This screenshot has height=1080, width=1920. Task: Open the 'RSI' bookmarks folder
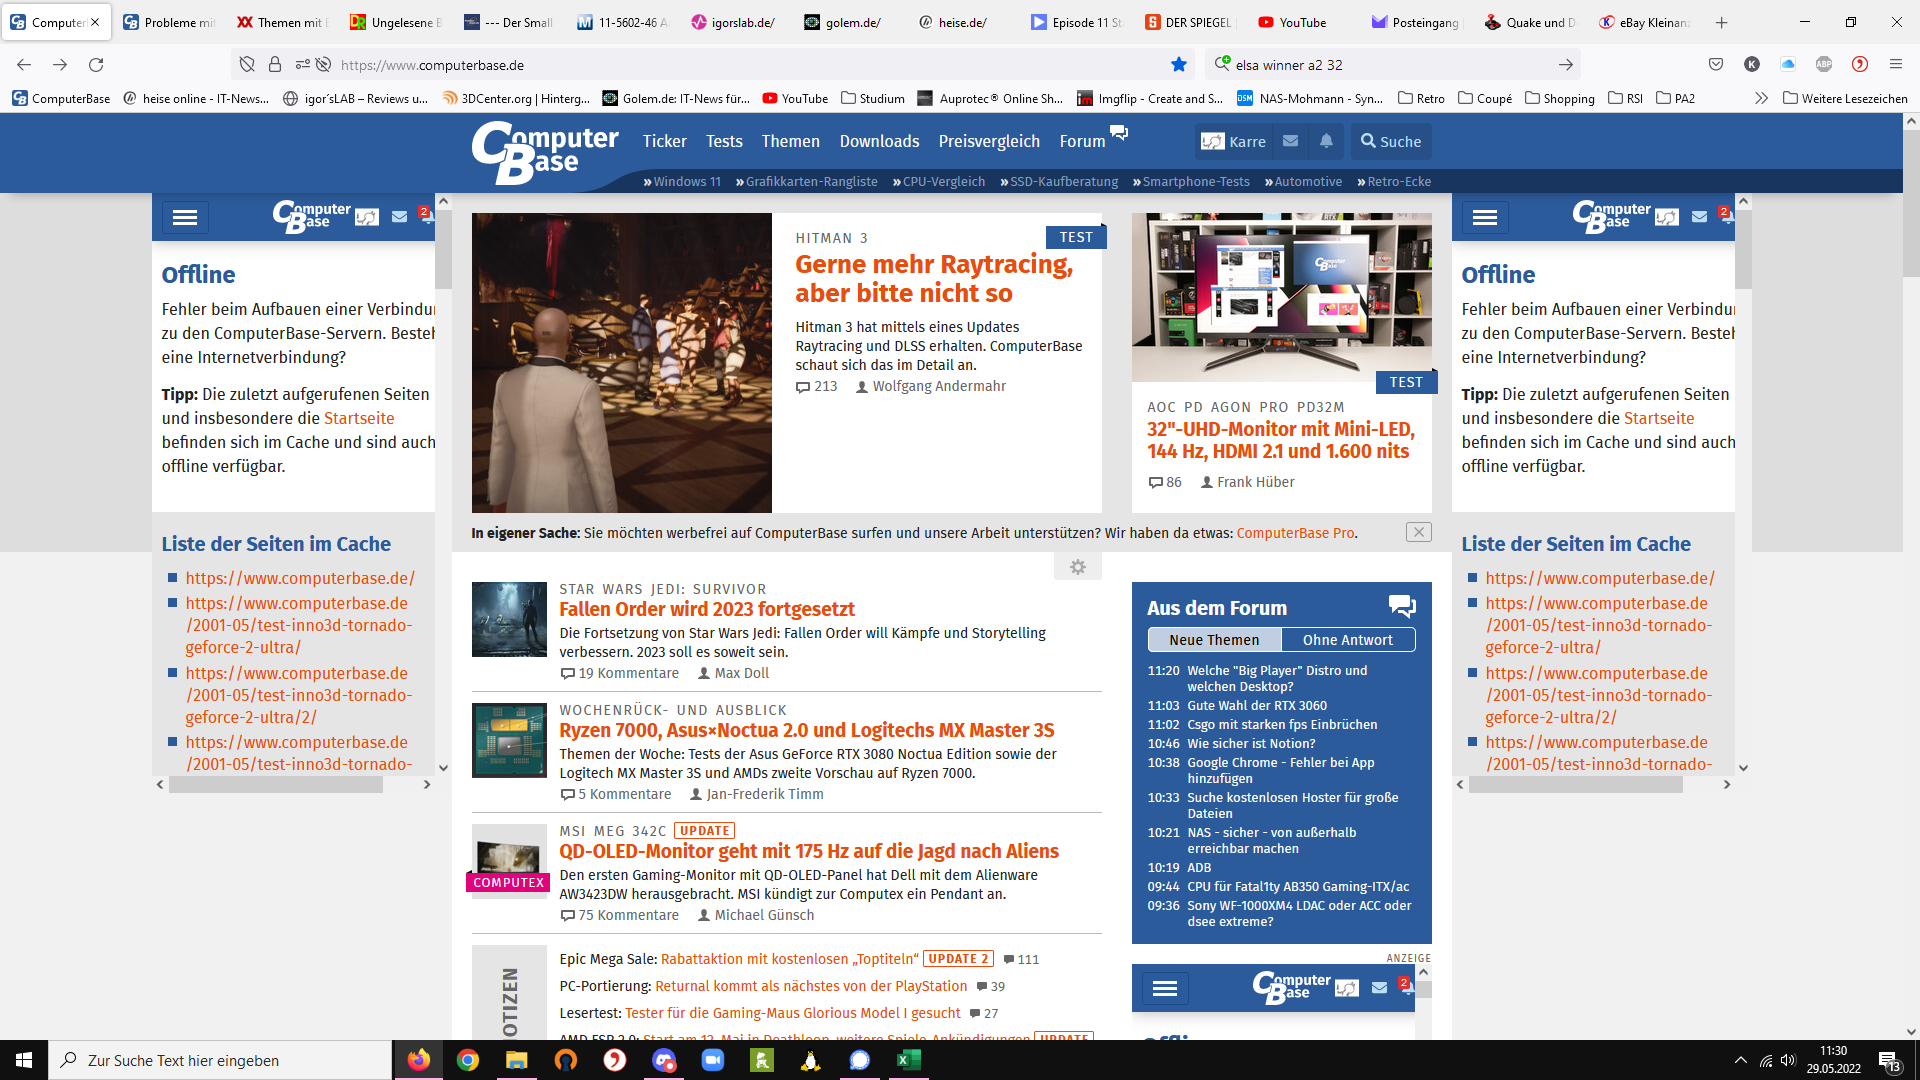[x=1626, y=98]
